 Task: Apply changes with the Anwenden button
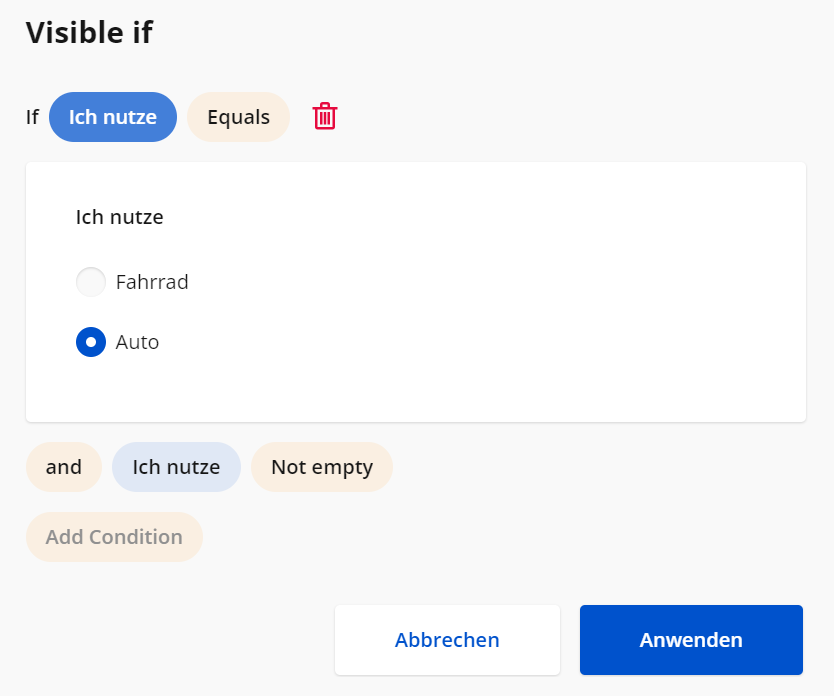click(x=691, y=640)
